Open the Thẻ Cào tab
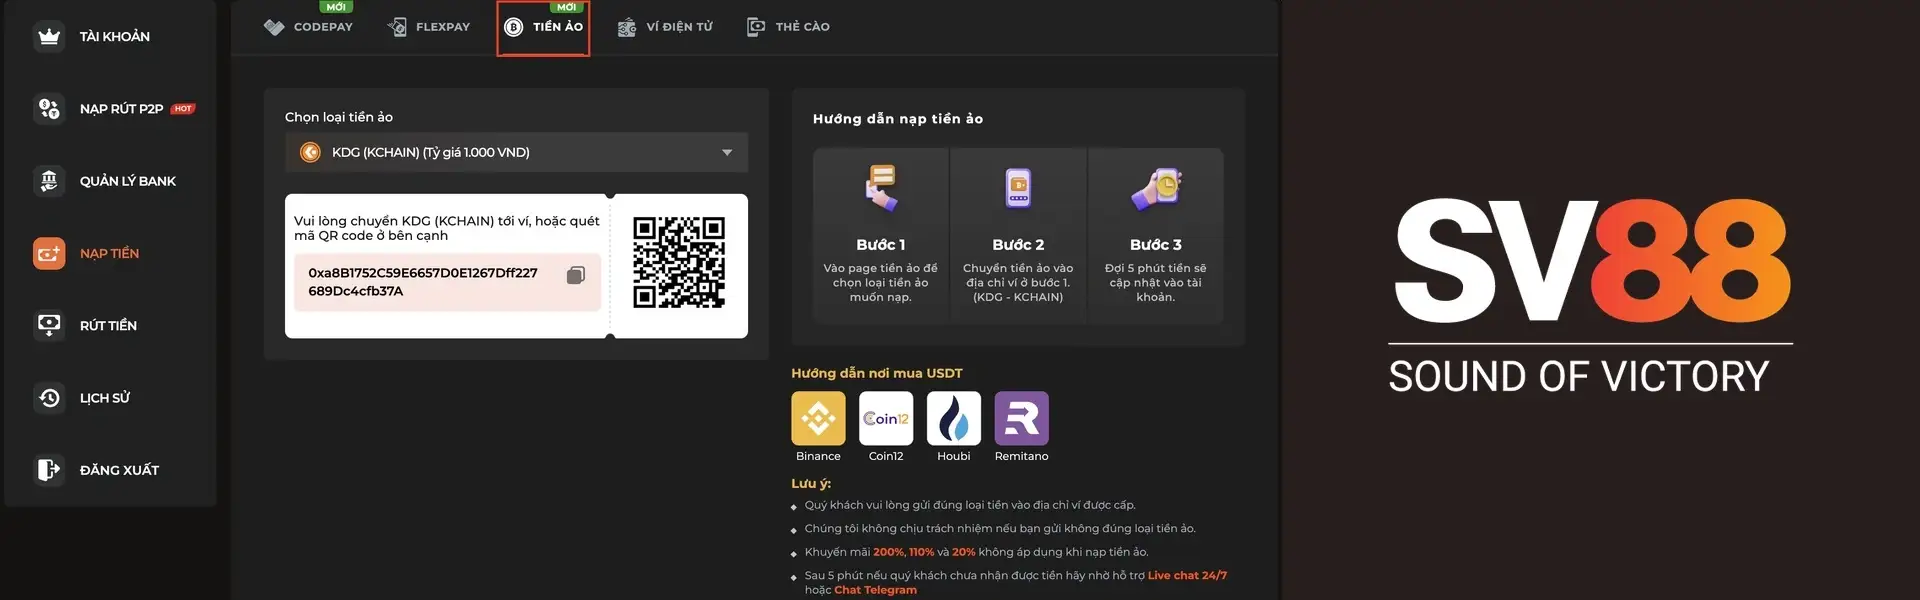Viewport: 1920px width, 600px height. (789, 27)
